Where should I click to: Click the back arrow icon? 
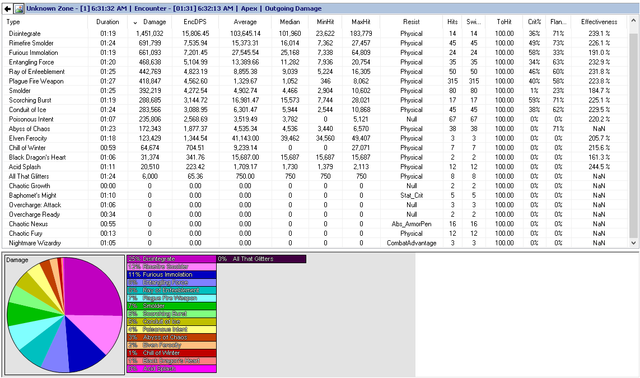point(7,8)
